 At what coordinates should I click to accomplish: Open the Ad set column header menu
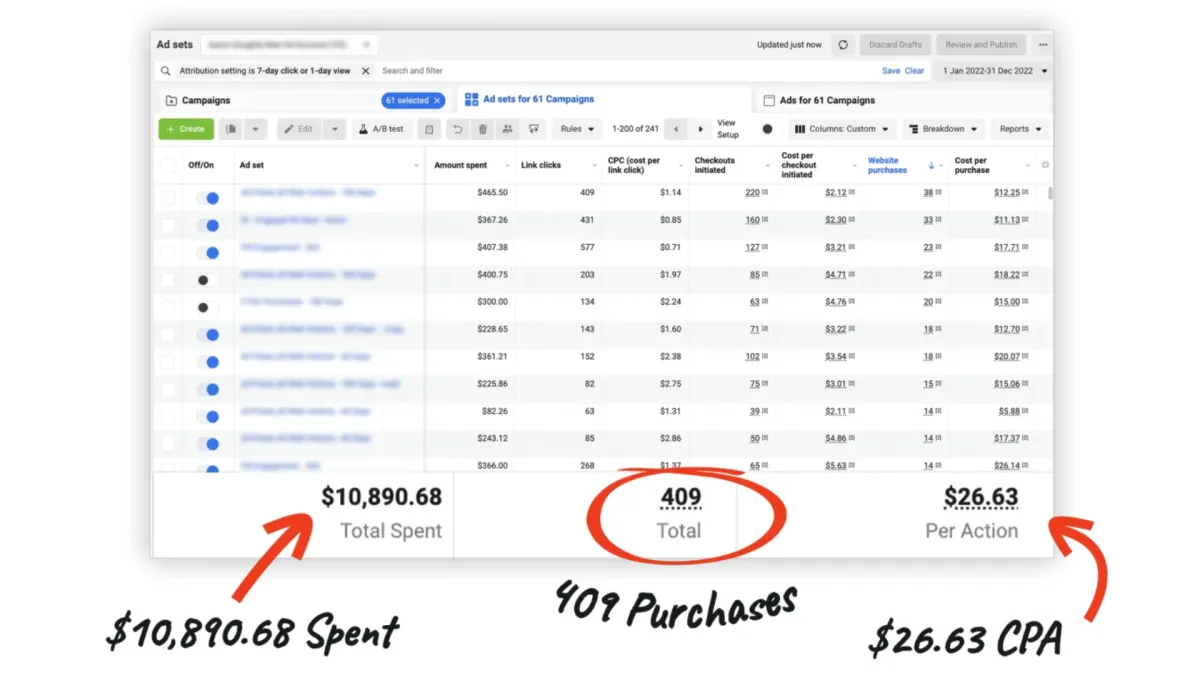coord(416,166)
